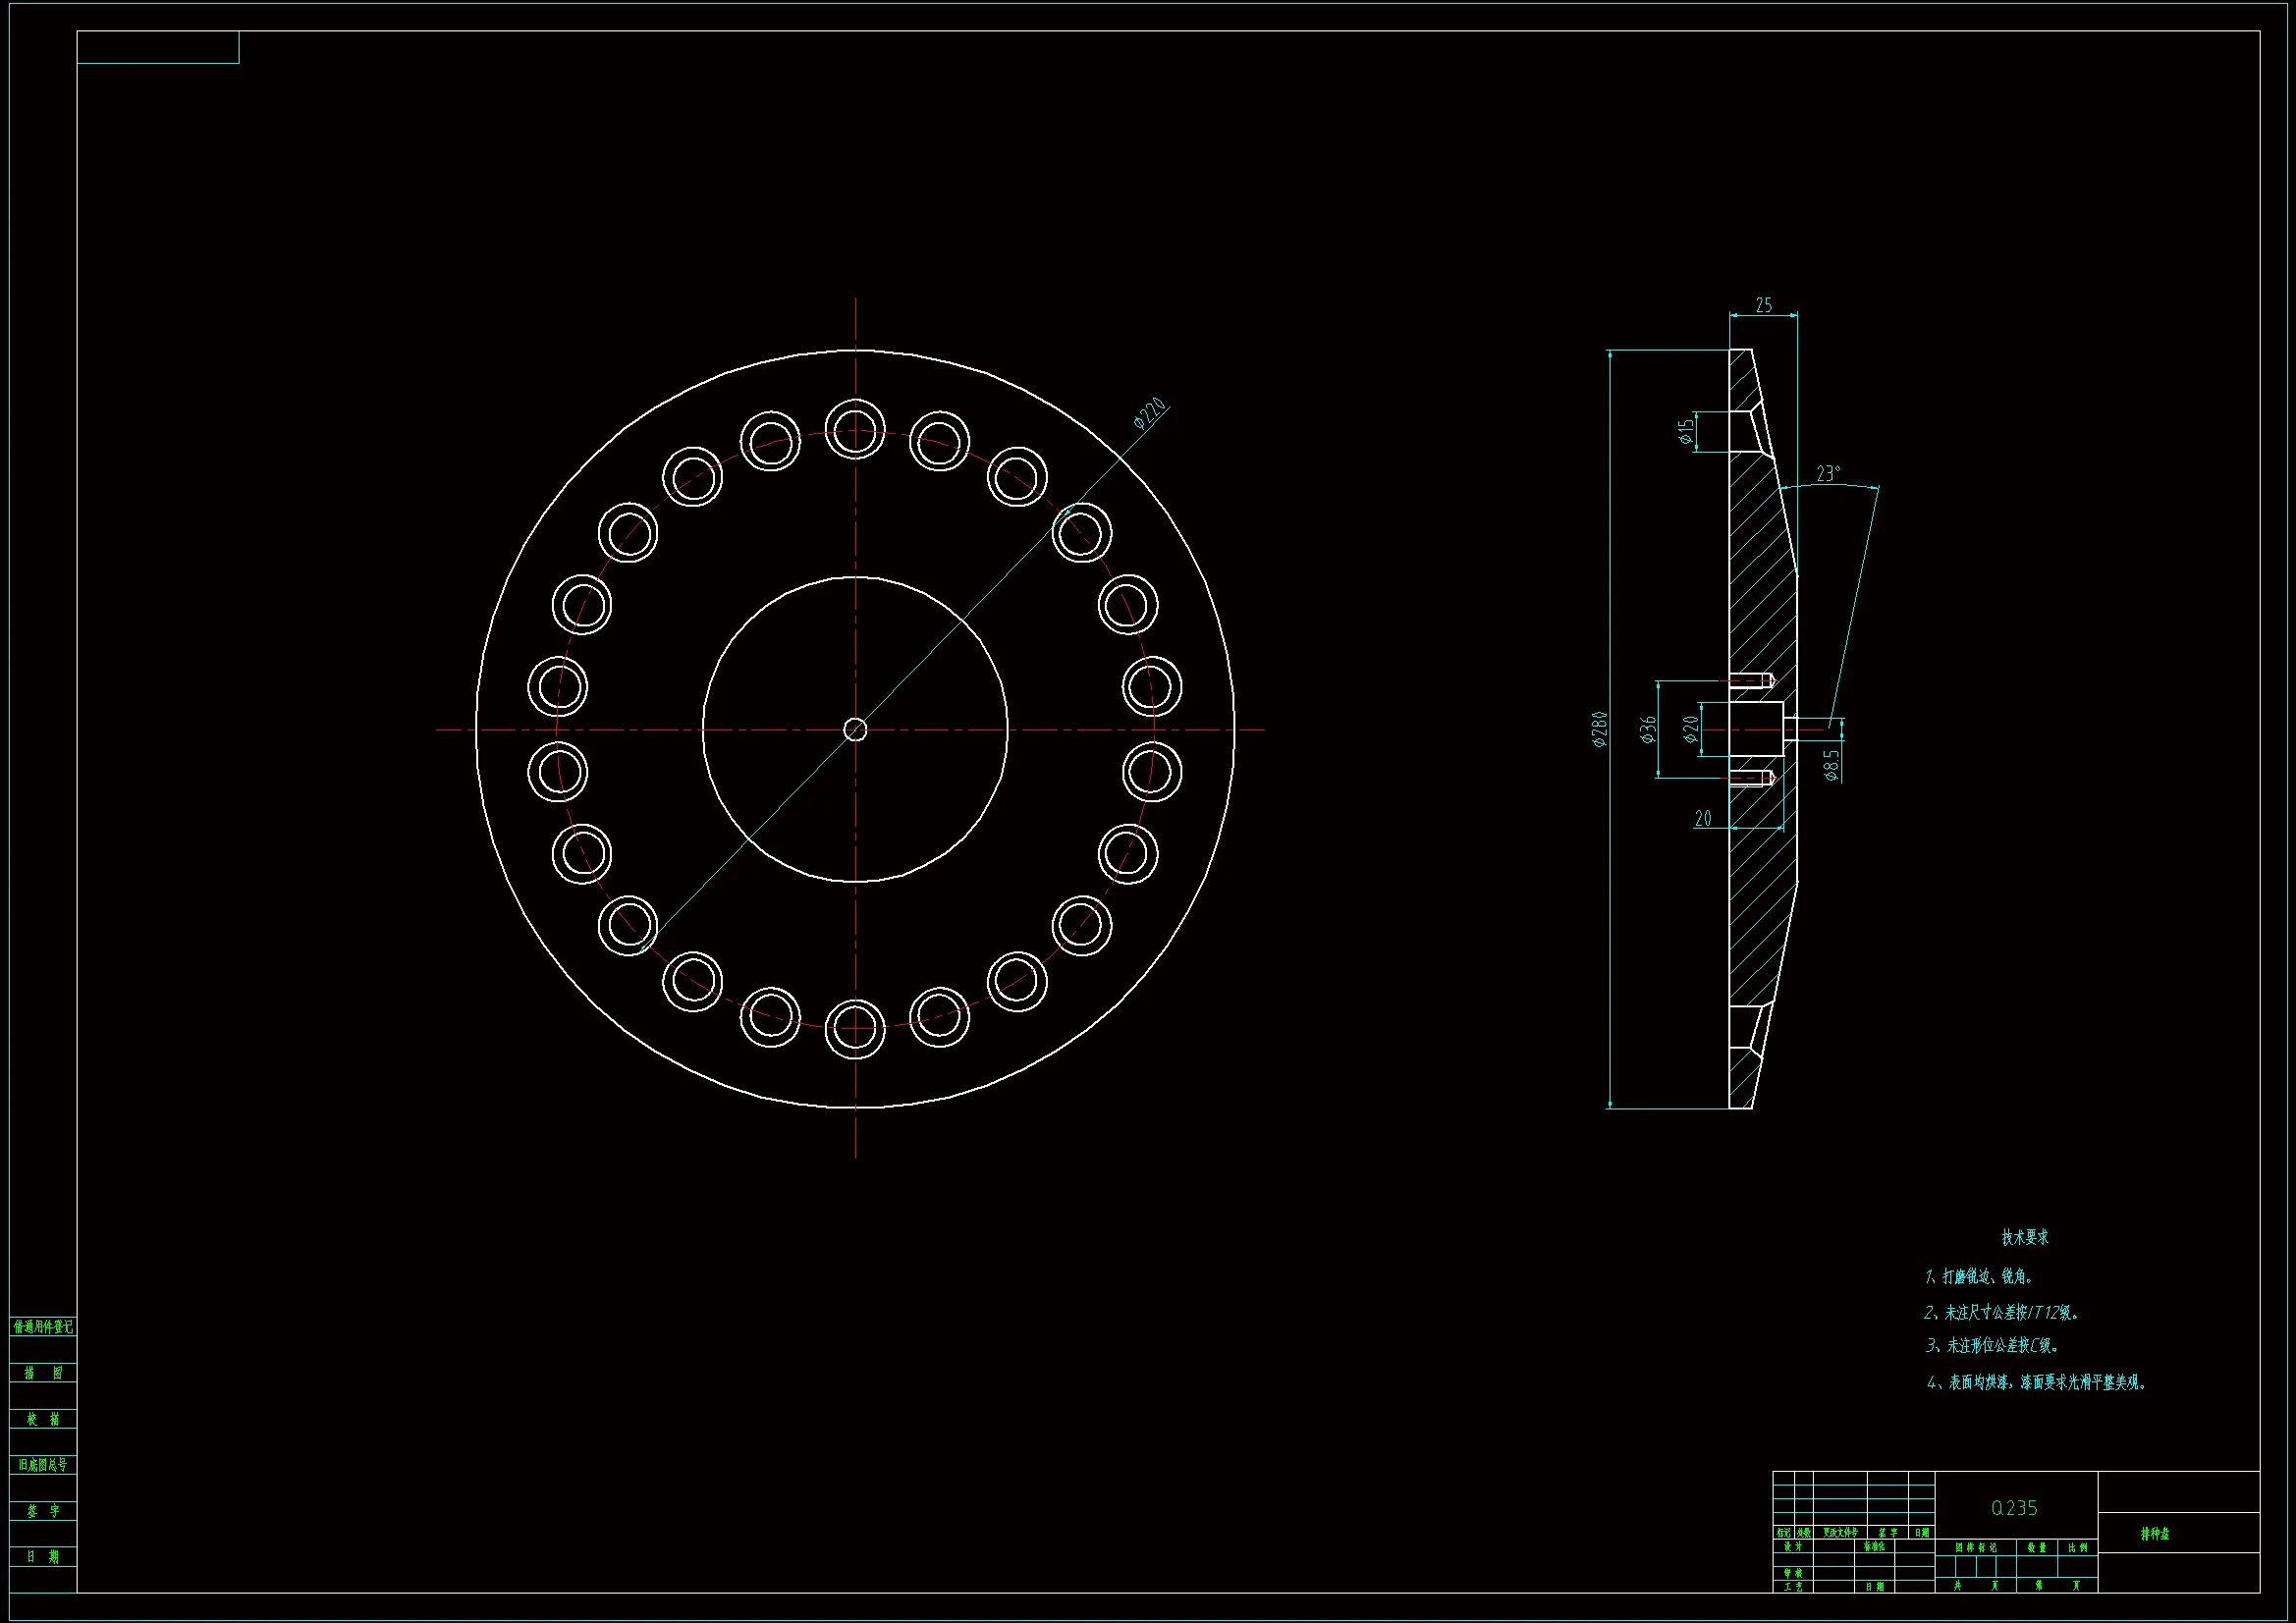
Task: Select the topmost hole on the bolt circle
Action: [x=855, y=429]
